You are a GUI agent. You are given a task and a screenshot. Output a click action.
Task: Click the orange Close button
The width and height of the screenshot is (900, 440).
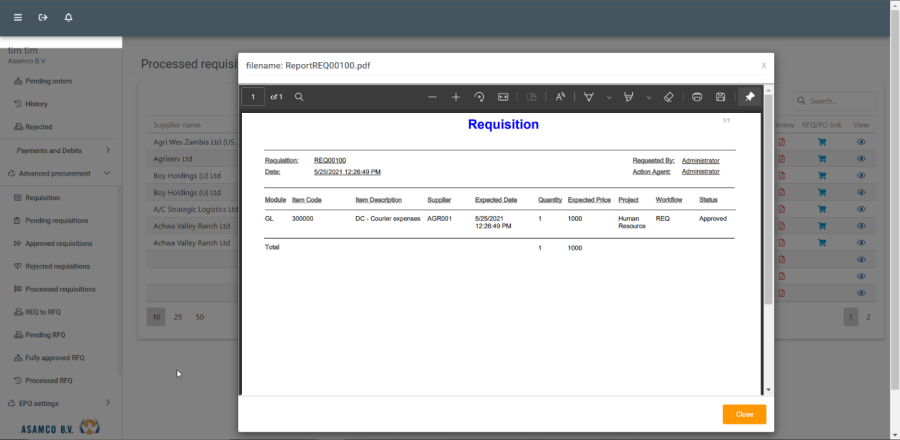(x=744, y=414)
